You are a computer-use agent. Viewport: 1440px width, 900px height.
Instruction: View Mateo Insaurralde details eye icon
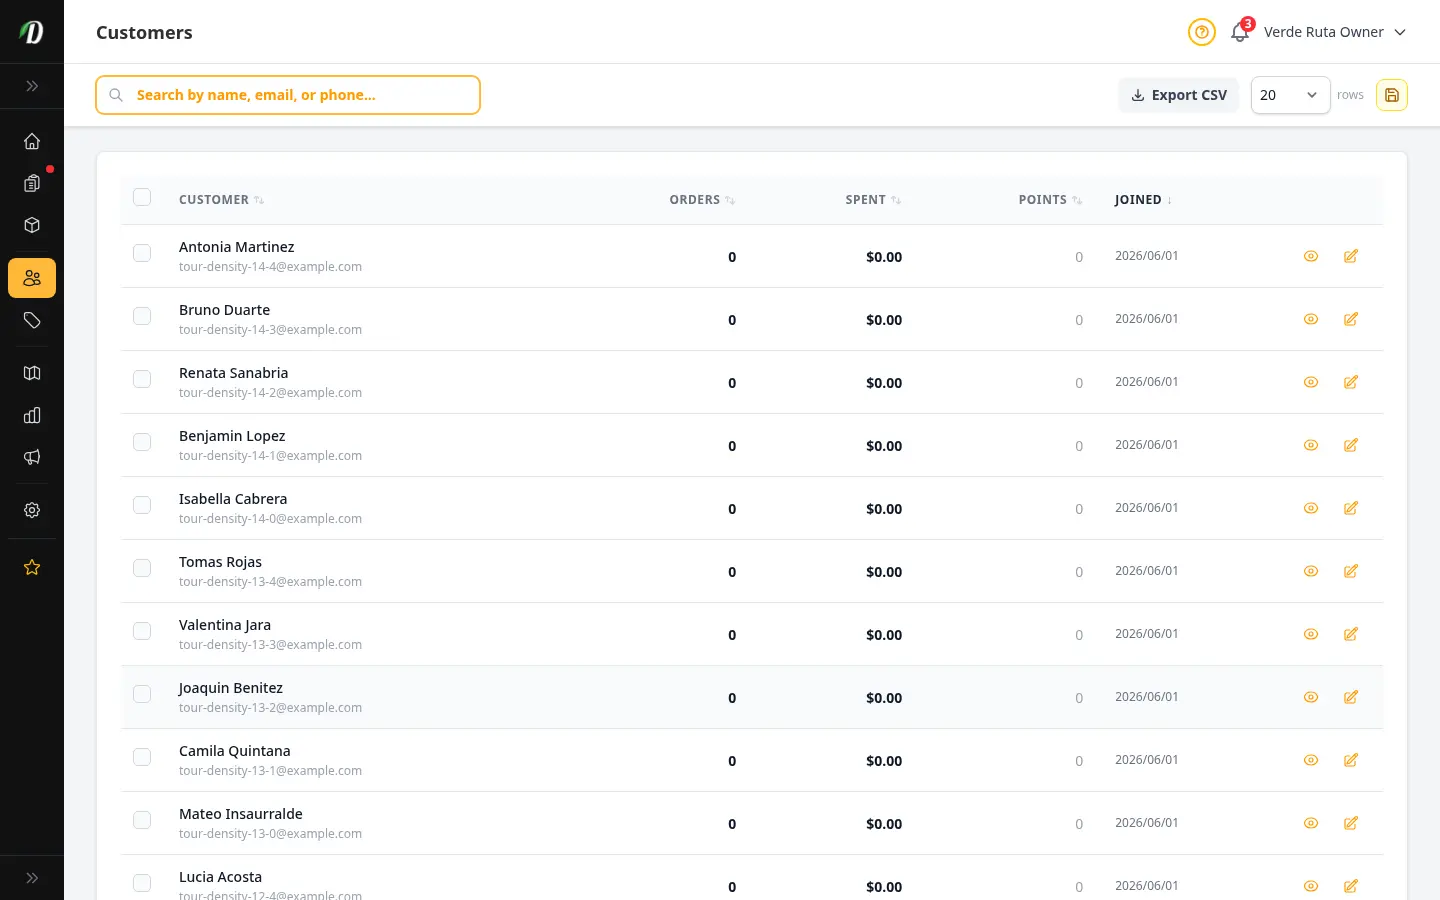click(x=1311, y=823)
